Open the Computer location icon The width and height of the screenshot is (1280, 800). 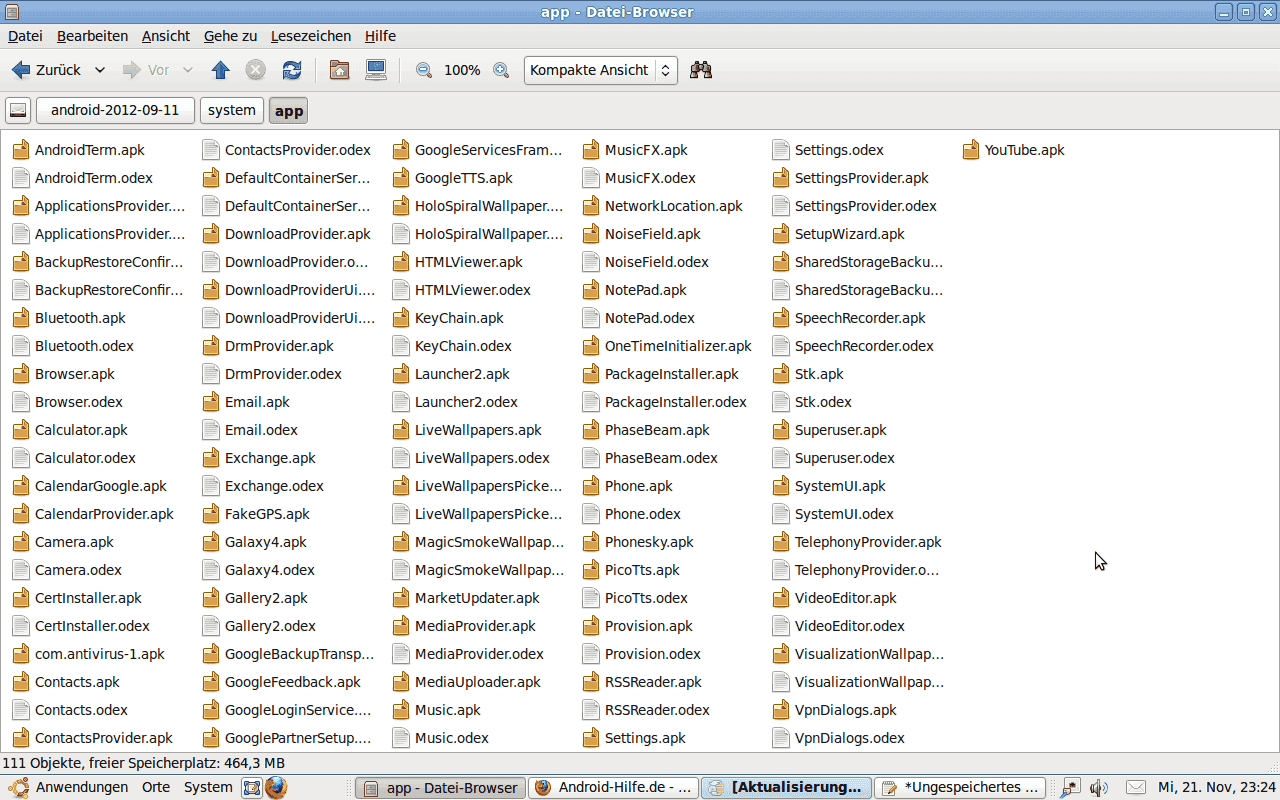(376, 70)
